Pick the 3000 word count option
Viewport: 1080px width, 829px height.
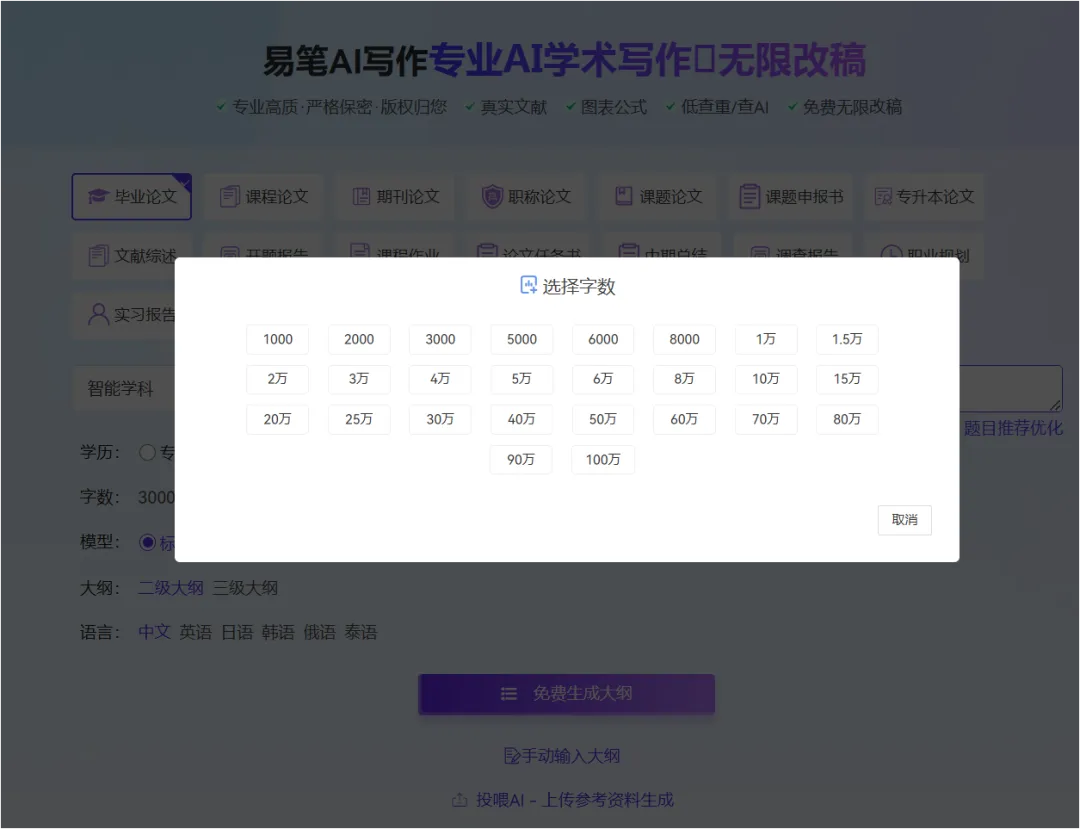pos(440,339)
